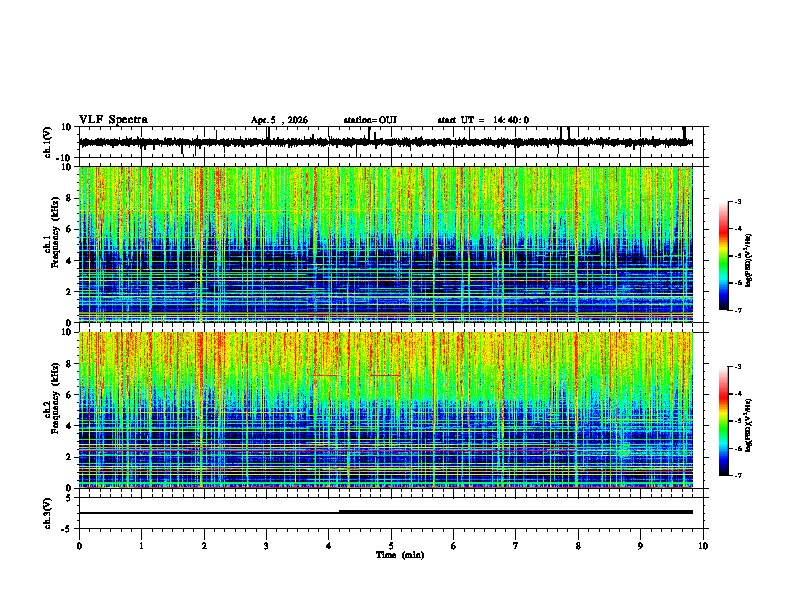
Task: Click the ch.2 color scale bar
Action: [x=723, y=421]
